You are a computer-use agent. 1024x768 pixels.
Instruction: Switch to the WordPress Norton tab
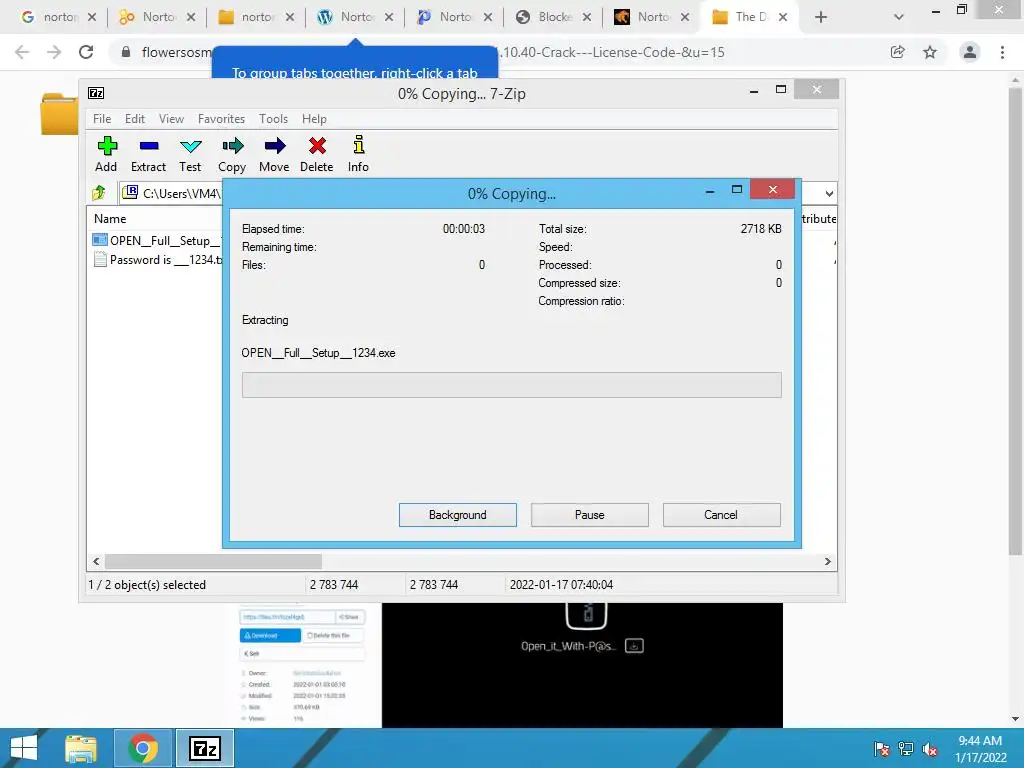coord(355,17)
